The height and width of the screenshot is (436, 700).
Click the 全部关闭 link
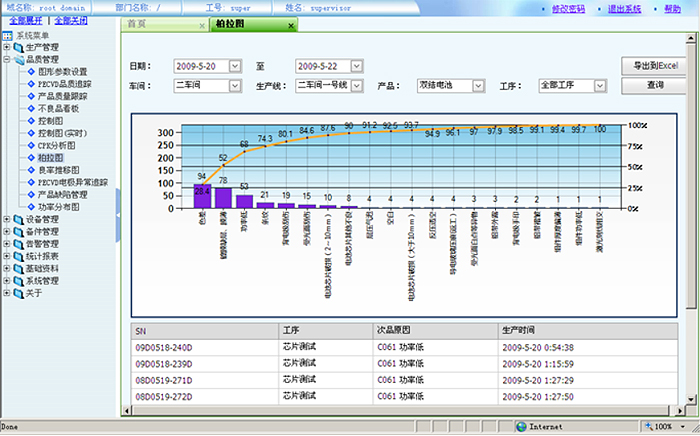click(71, 21)
